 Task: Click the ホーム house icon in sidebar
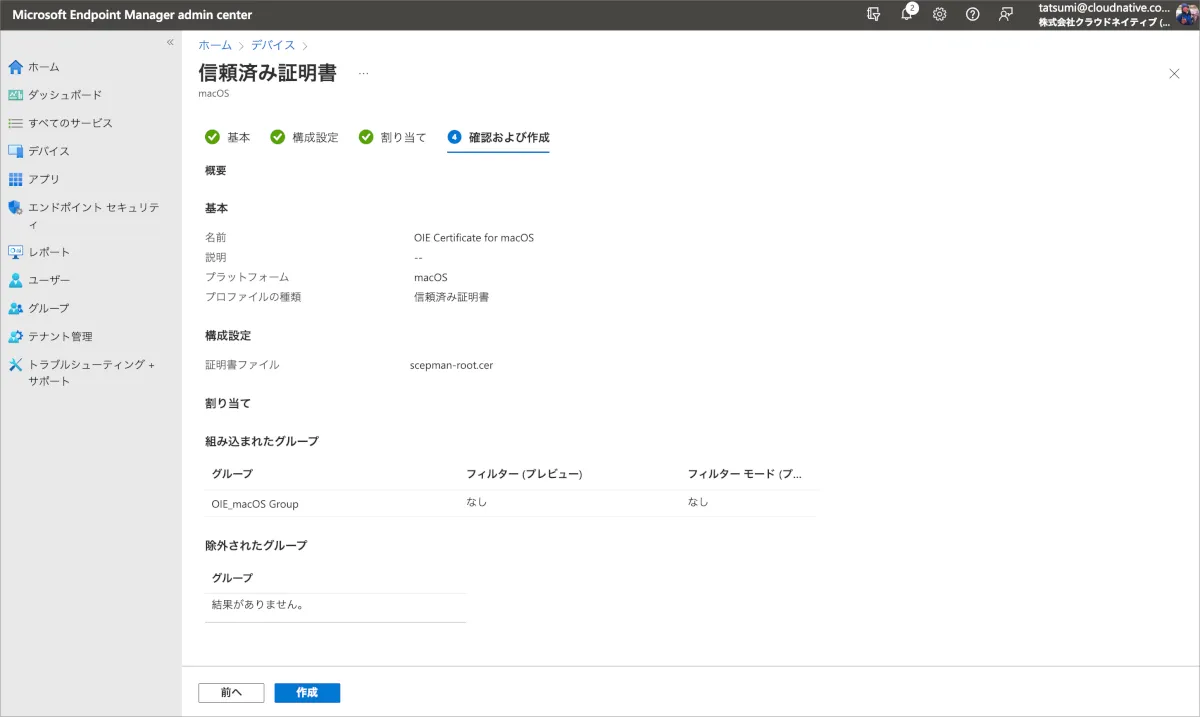(15, 67)
